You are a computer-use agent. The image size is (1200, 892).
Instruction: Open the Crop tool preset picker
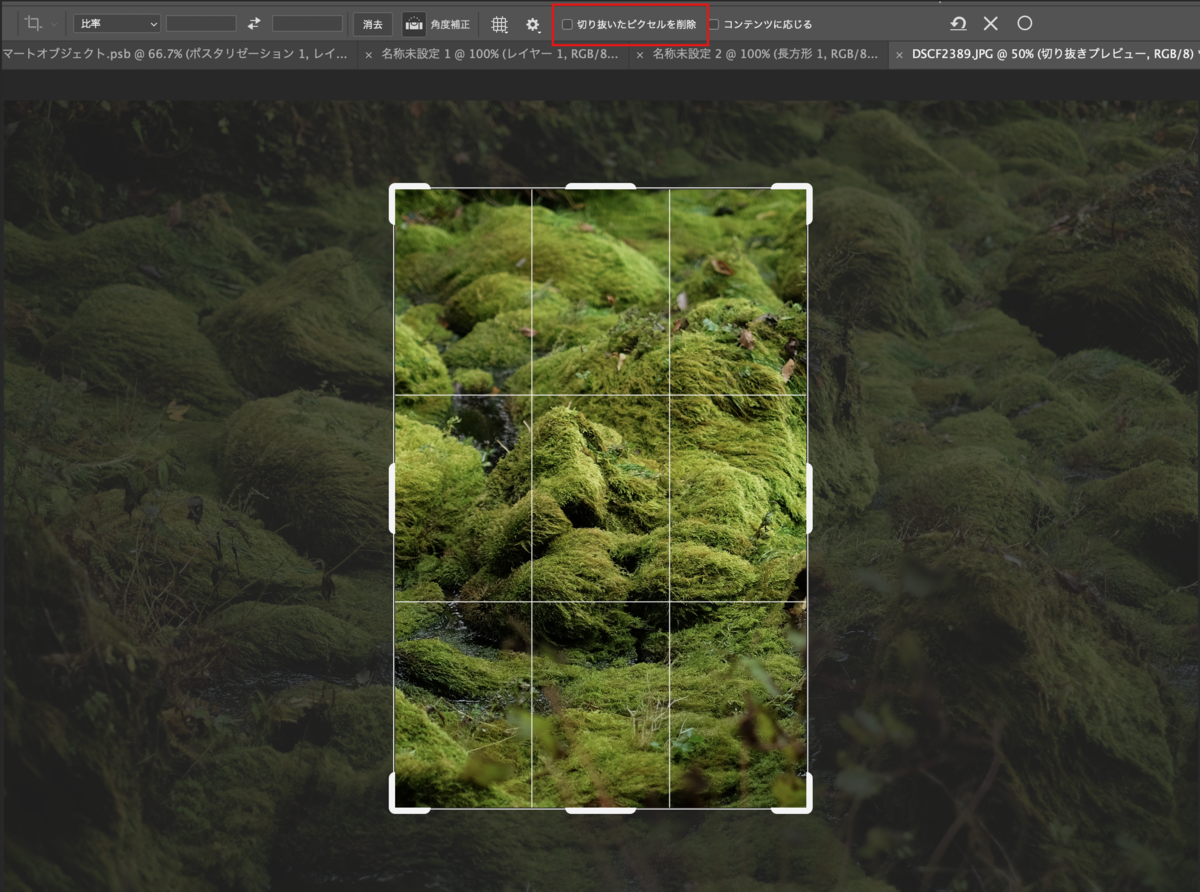pyautogui.click(x=34, y=23)
